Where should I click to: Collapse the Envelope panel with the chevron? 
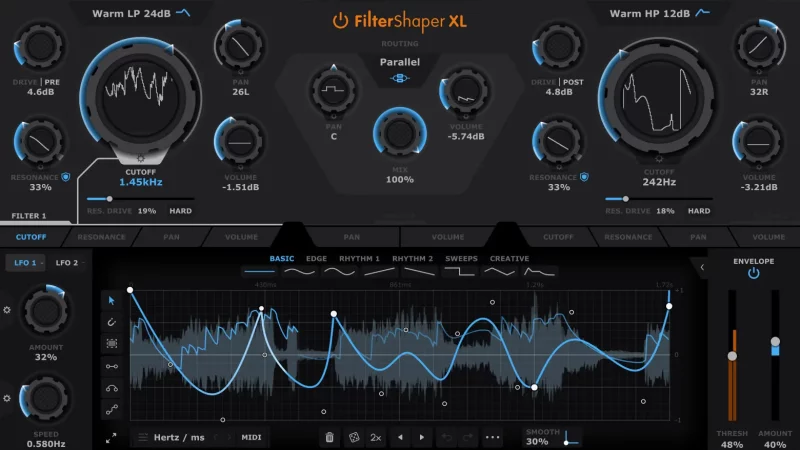pos(702,267)
